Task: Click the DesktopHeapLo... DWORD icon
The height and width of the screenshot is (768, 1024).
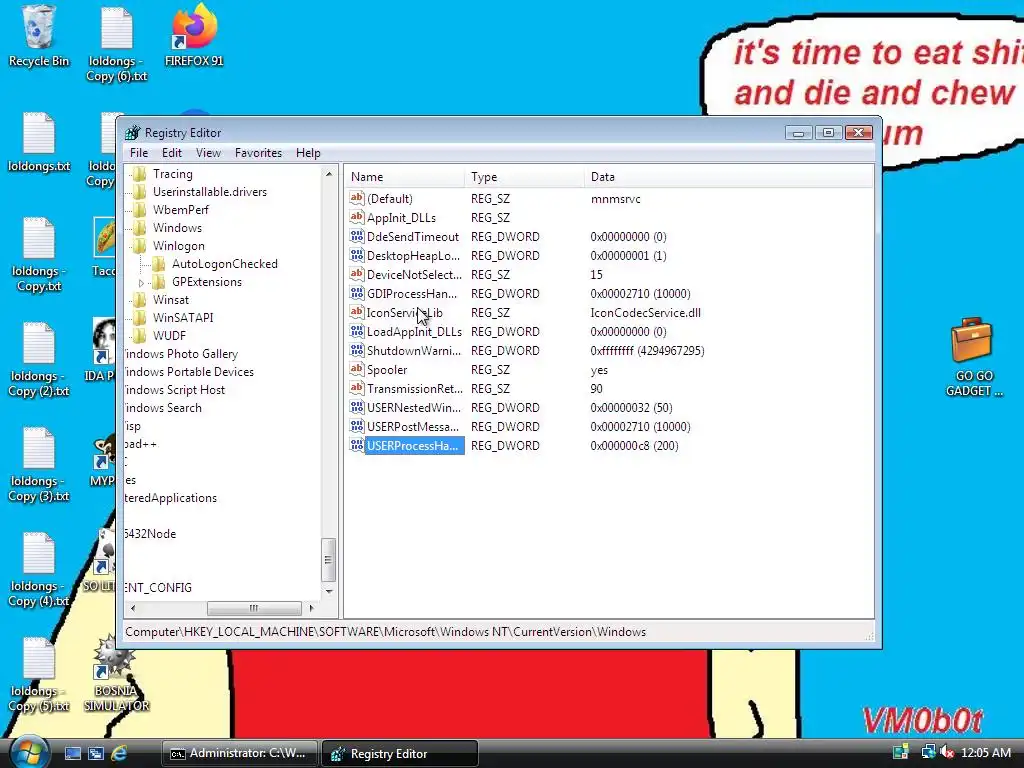Action: [357, 255]
